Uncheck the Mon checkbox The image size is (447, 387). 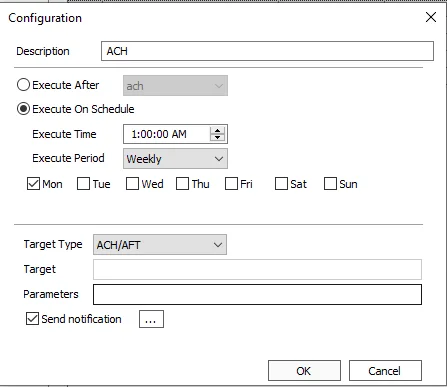pyautogui.click(x=33, y=184)
